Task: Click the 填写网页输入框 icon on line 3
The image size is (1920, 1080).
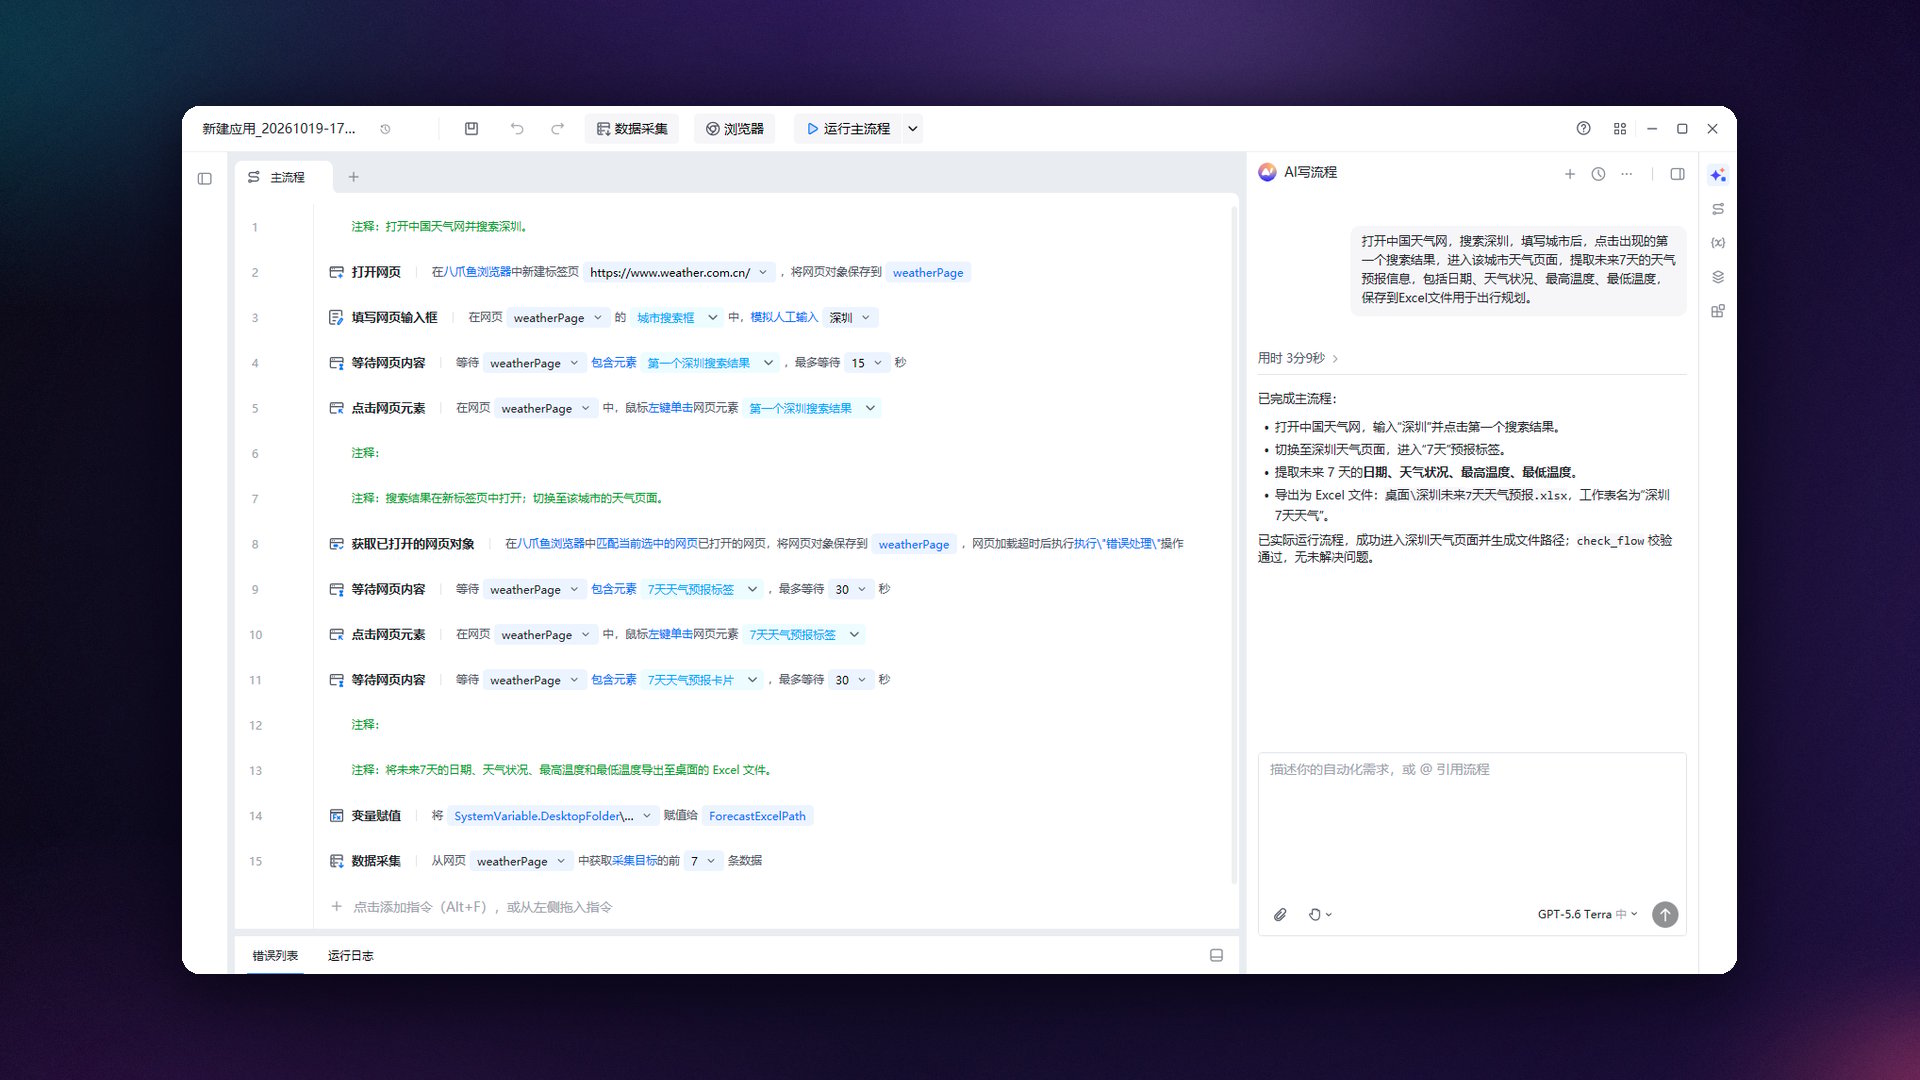Action: pos(336,317)
